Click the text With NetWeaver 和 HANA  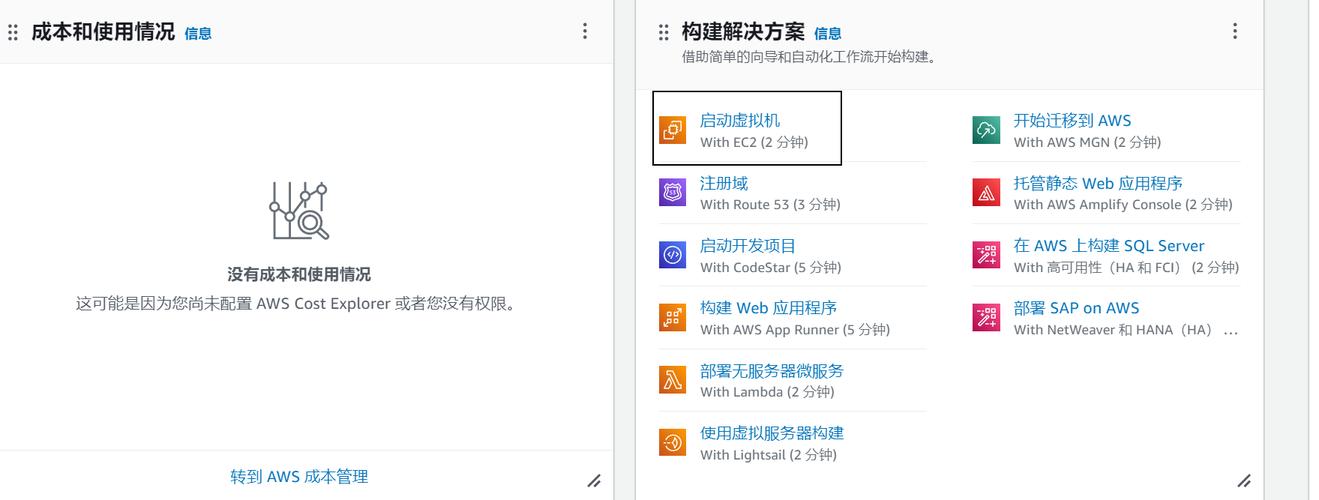click(x=1126, y=329)
